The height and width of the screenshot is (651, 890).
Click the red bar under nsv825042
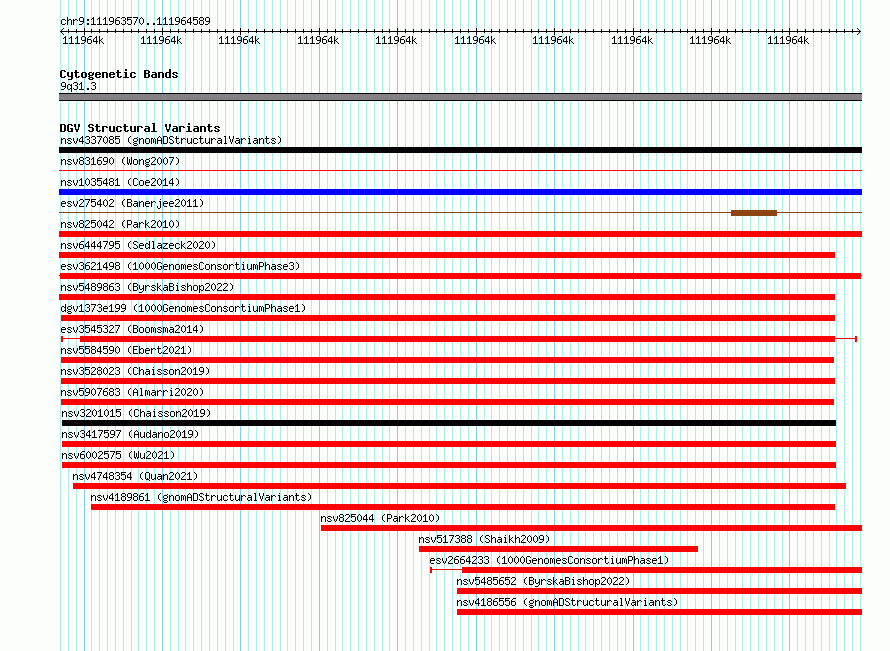(460, 234)
